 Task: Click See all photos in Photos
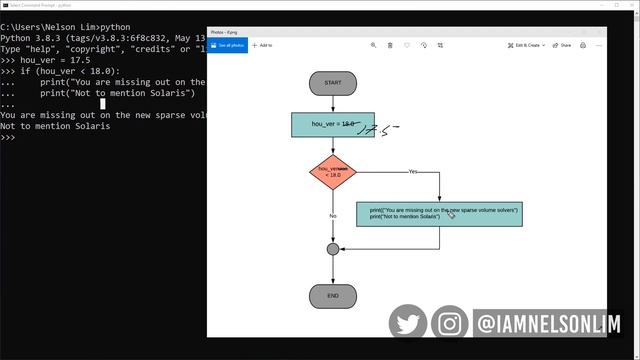[227, 45]
